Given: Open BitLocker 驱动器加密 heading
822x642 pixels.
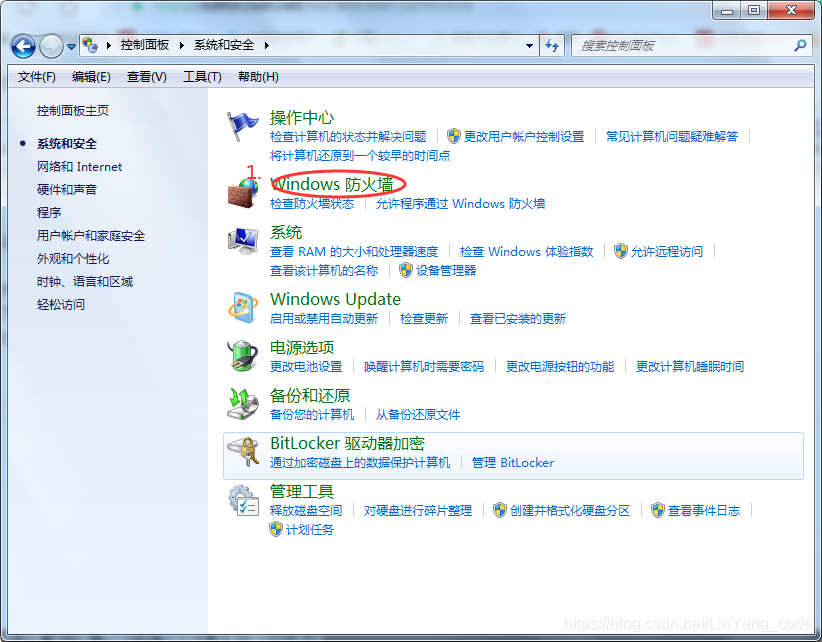Looking at the screenshot, I should tap(348, 443).
